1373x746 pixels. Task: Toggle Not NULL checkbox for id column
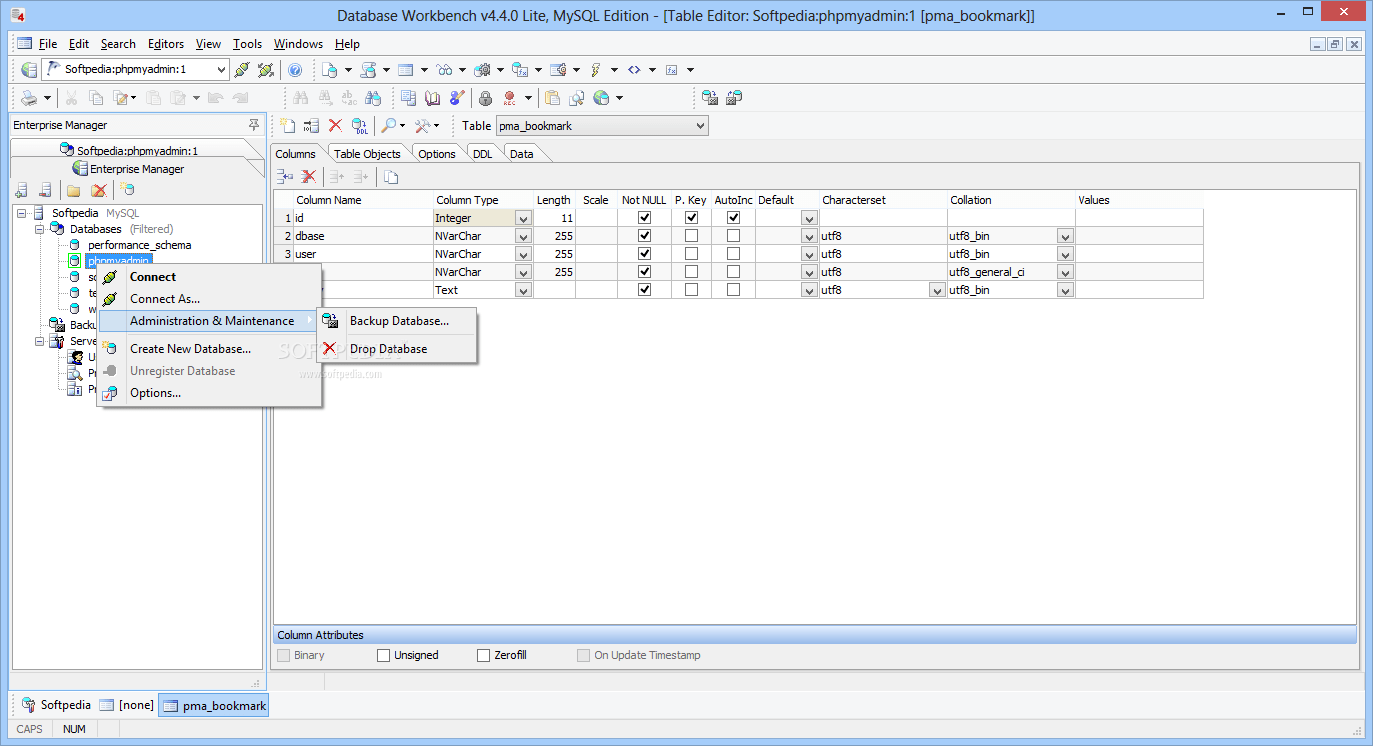(x=644, y=218)
